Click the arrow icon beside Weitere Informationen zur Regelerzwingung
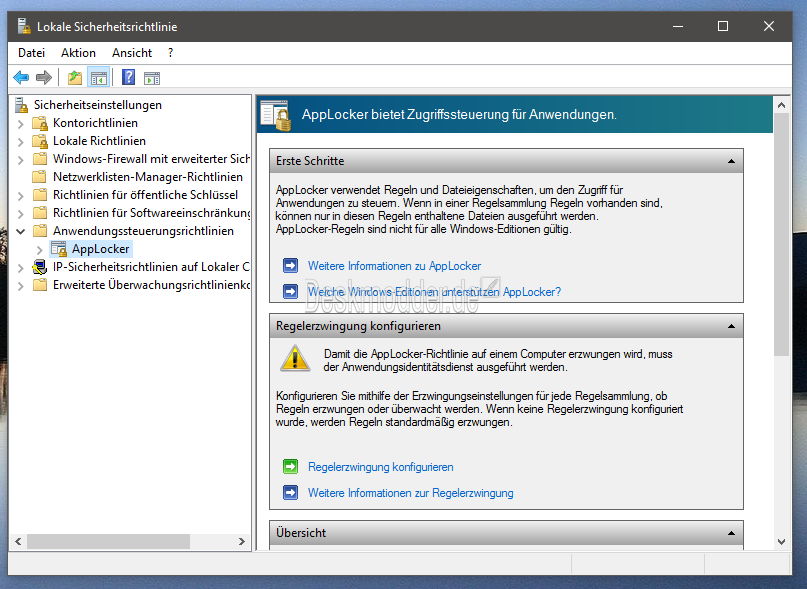This screenshot has height=589, width=807. point(290,493)
